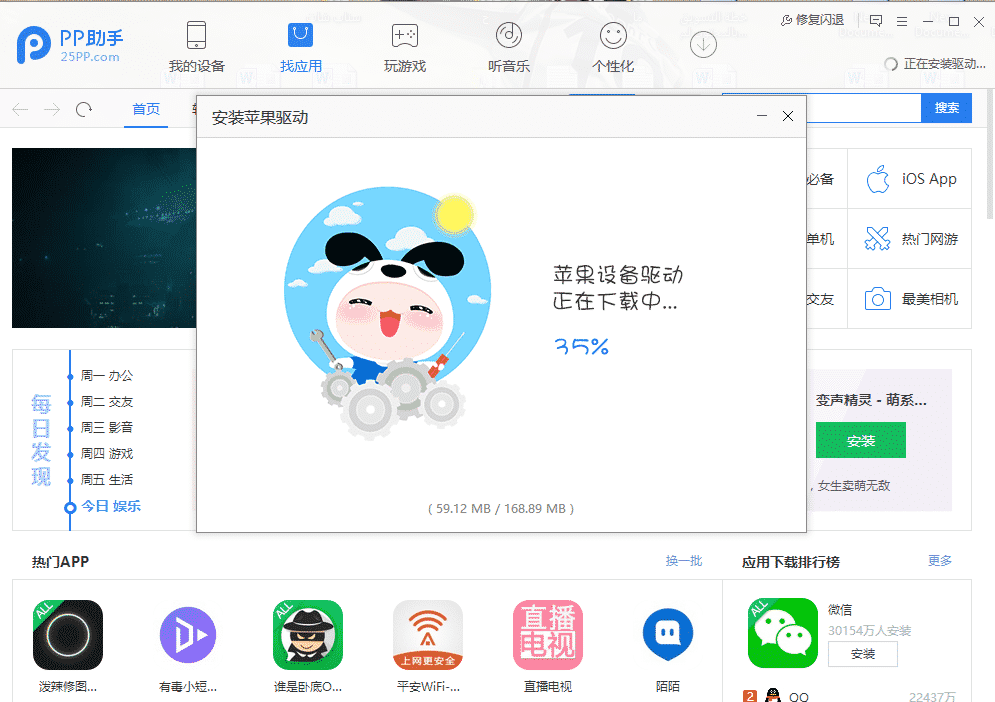The image size is (995, 702).
Task: Select the 首页 home tab
Action: click(146, 109)
